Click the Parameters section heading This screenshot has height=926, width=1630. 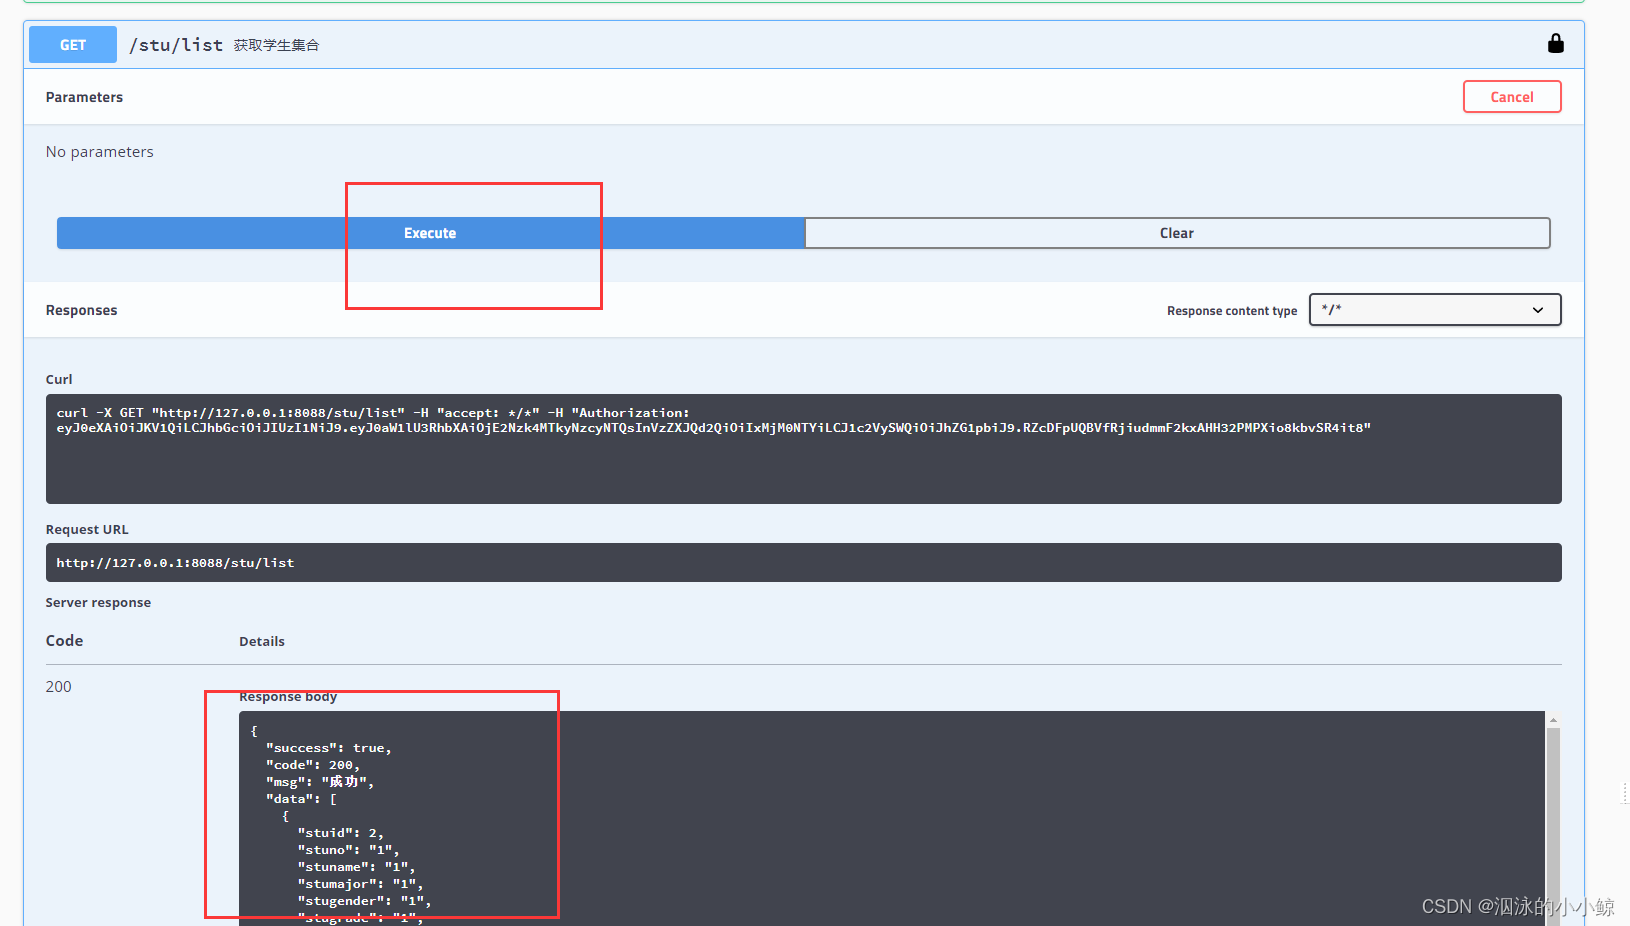(x=84, y=97)
